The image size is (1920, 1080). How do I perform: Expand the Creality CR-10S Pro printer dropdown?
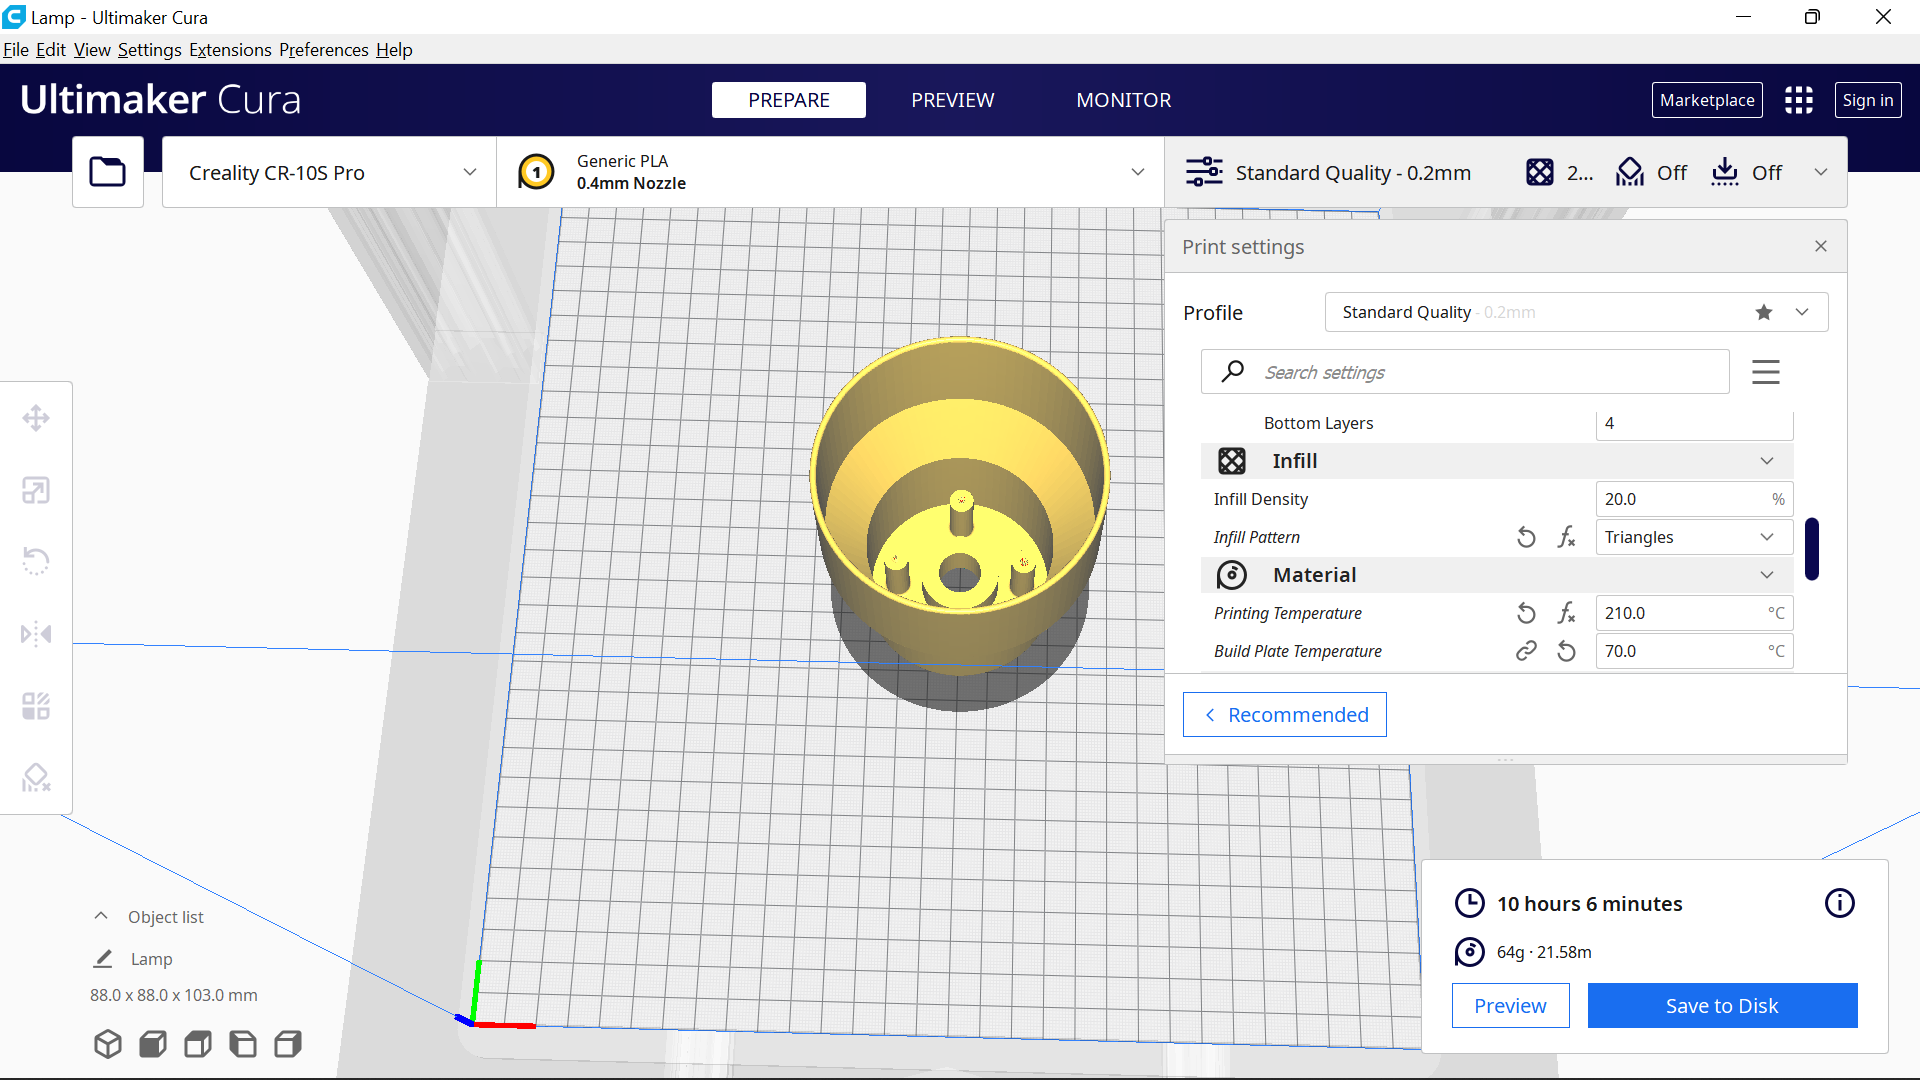click(x=330, y=172)
